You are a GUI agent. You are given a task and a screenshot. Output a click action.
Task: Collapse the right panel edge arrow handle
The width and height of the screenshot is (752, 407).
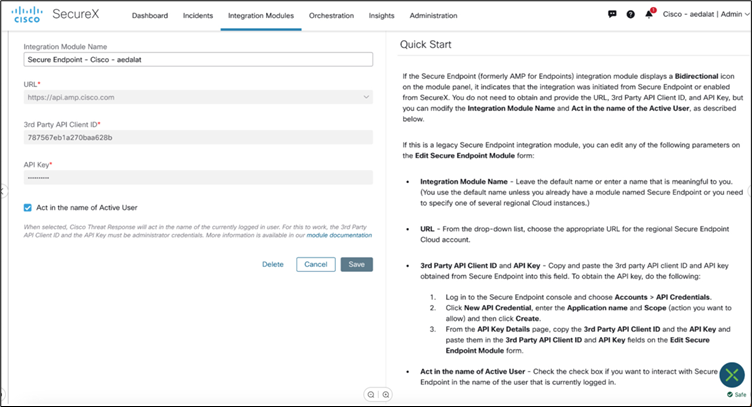coord(749,191)
